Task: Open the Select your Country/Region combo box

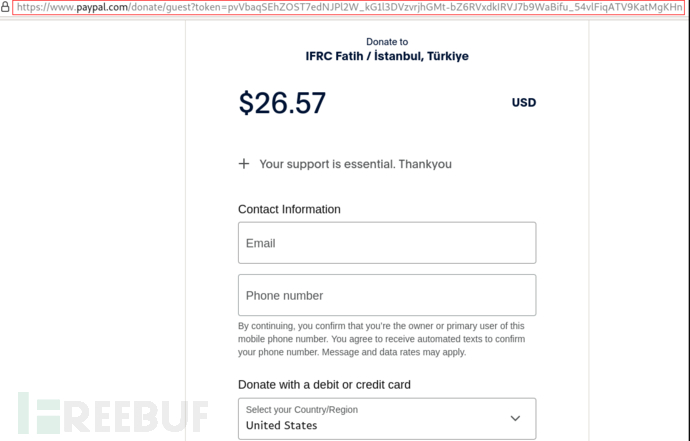Action: tap(386, 418)
